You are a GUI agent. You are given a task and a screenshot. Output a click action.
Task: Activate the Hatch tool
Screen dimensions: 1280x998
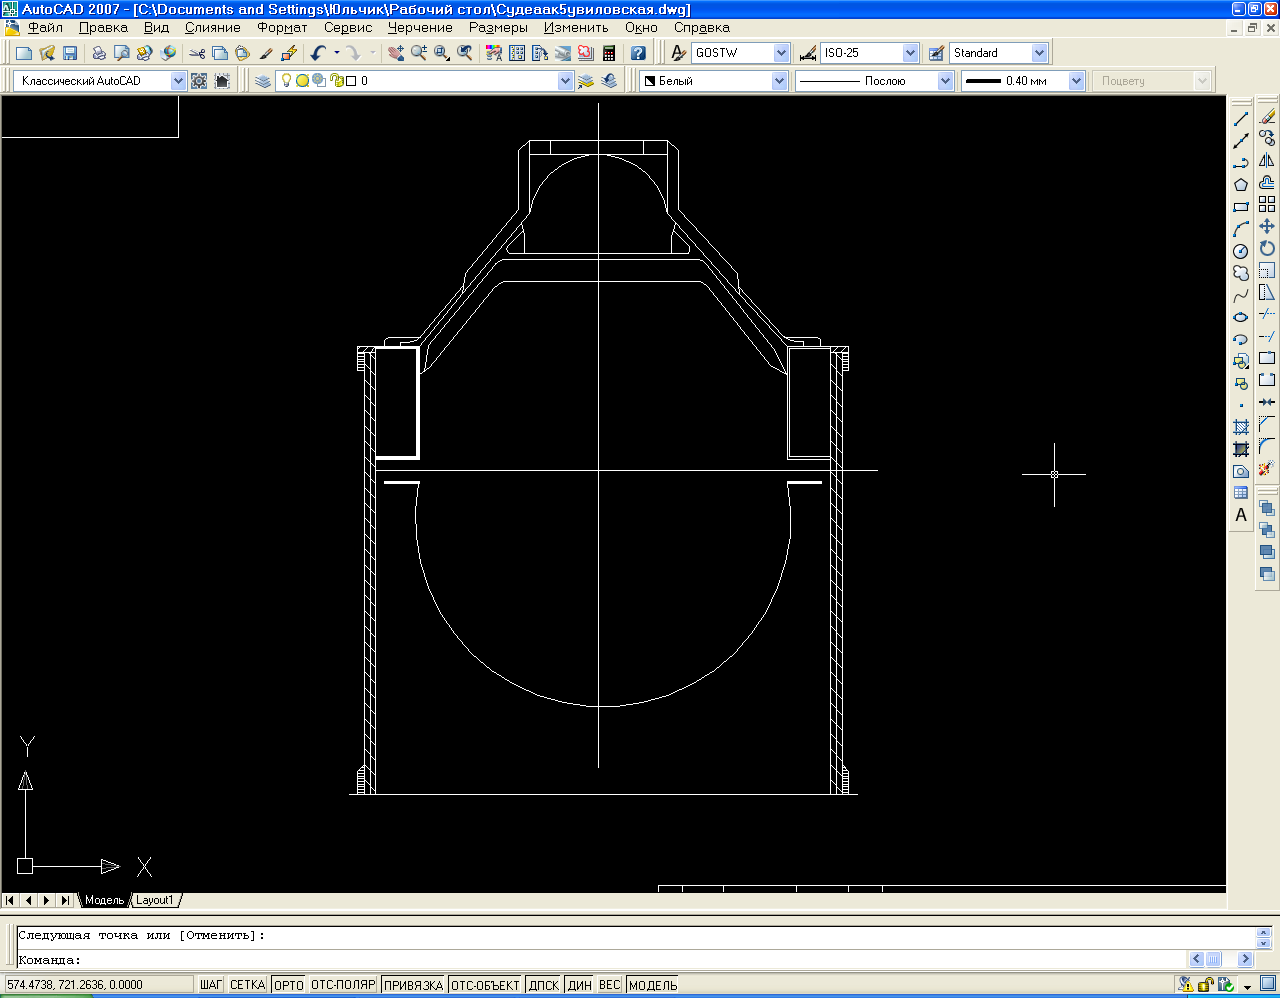(x=1241, y=427)
